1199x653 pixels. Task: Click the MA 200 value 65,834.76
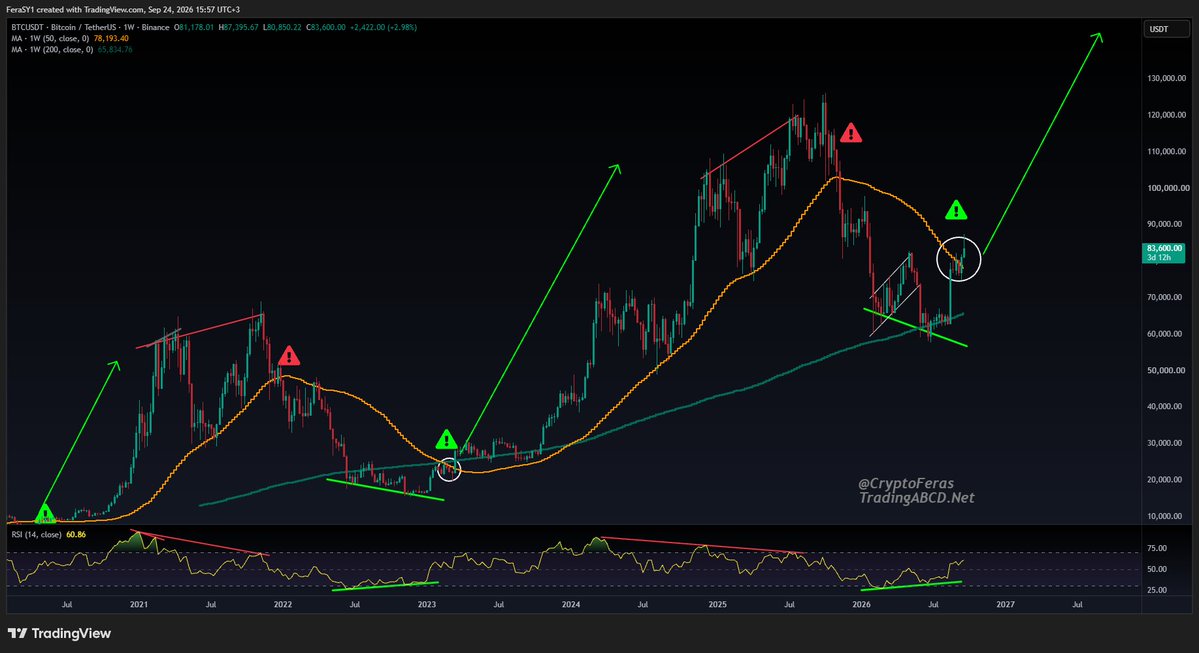pyautogui.click(x=115, y=50)
